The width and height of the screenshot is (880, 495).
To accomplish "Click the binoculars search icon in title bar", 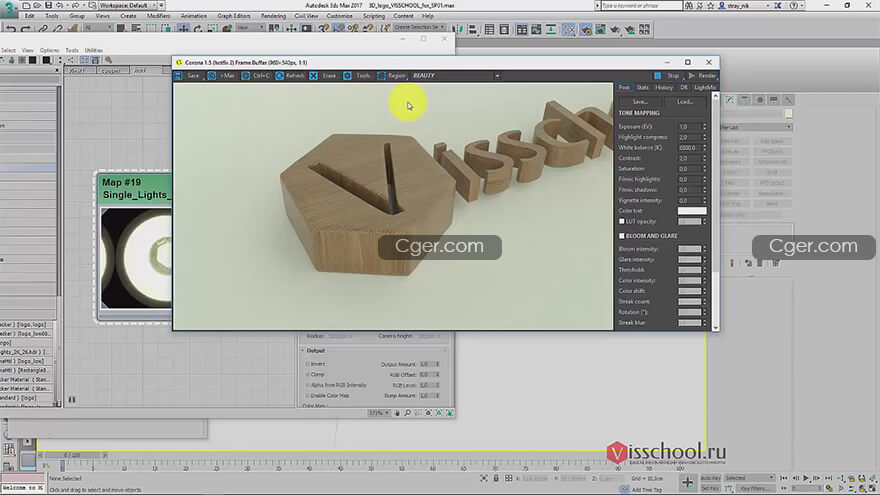I will coord(689,5).
